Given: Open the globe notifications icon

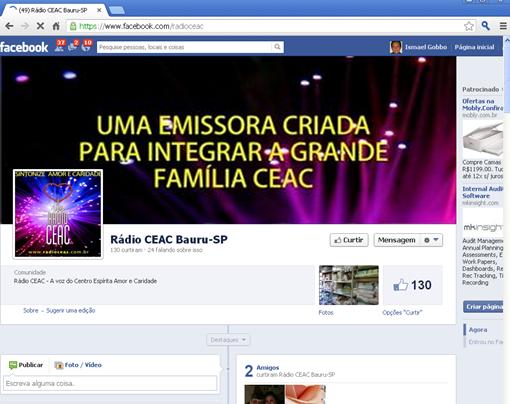Looking at the screenshot, I should pyautogui.click(x=87, y=46).
